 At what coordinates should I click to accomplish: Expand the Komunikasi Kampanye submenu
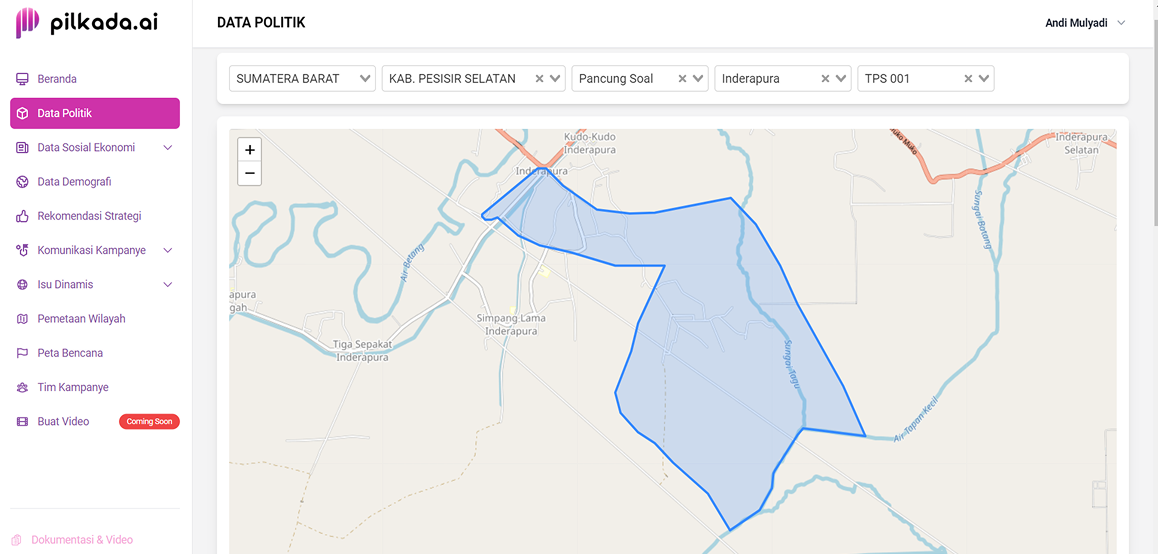167,250
